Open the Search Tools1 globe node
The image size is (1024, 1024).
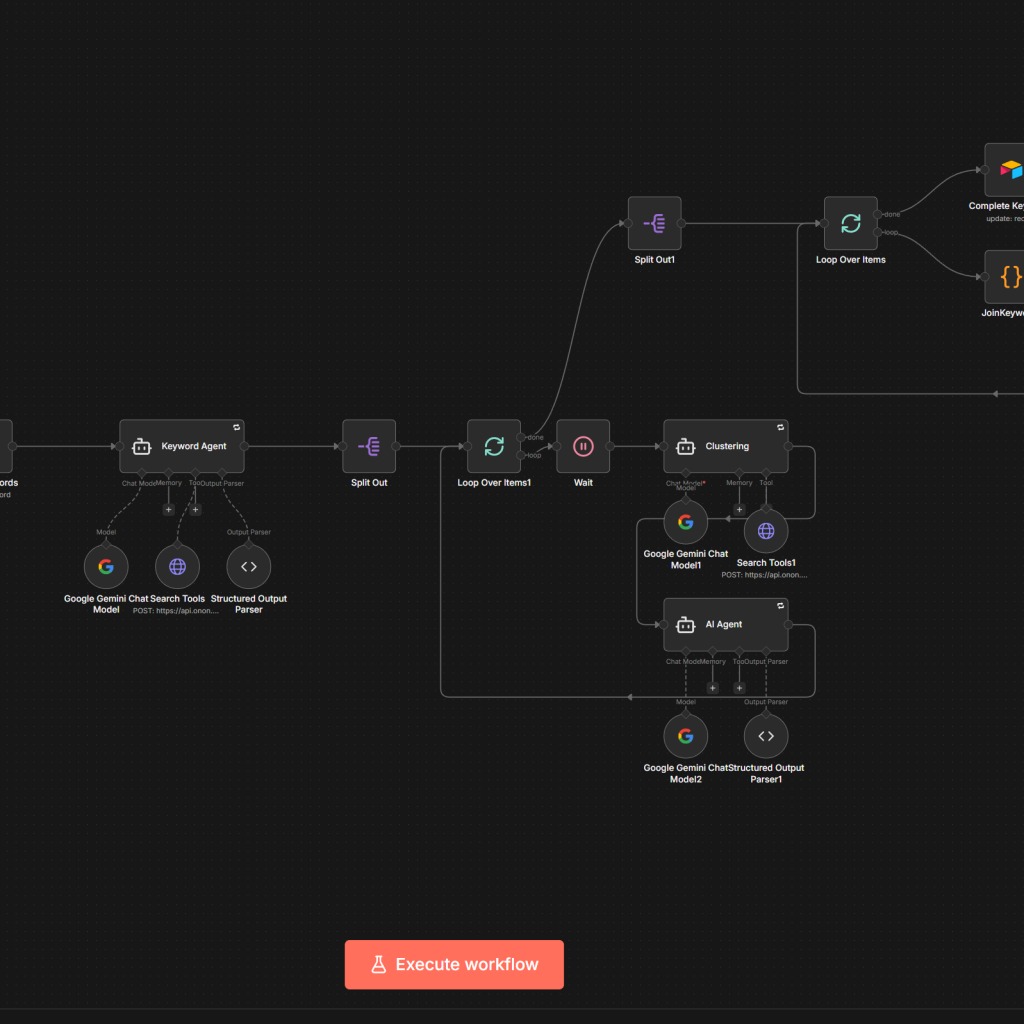click(766, 532)
